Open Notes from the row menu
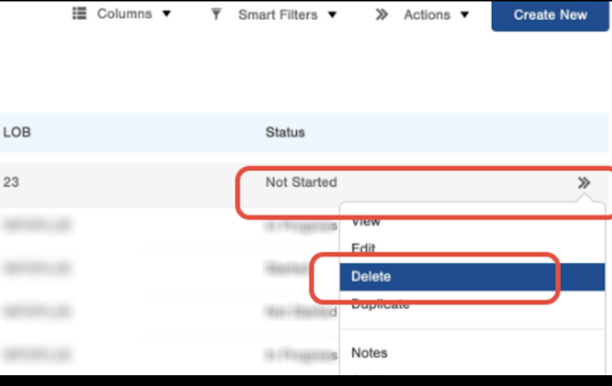This screenshot has width=612, height=386. point(369,353)
